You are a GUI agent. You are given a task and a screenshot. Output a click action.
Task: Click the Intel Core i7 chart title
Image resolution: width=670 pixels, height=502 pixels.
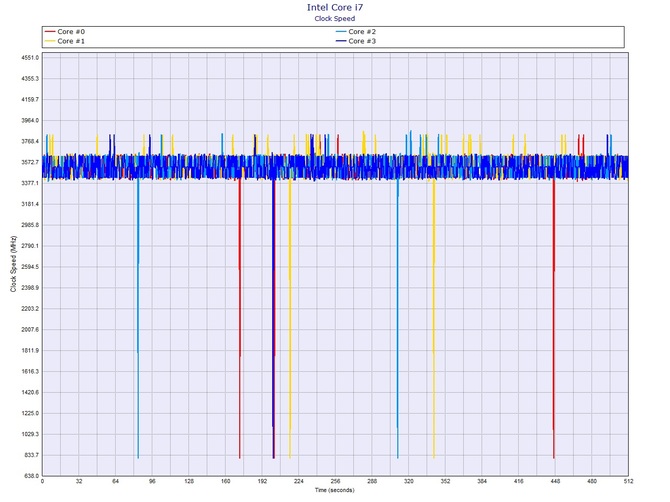335,7
